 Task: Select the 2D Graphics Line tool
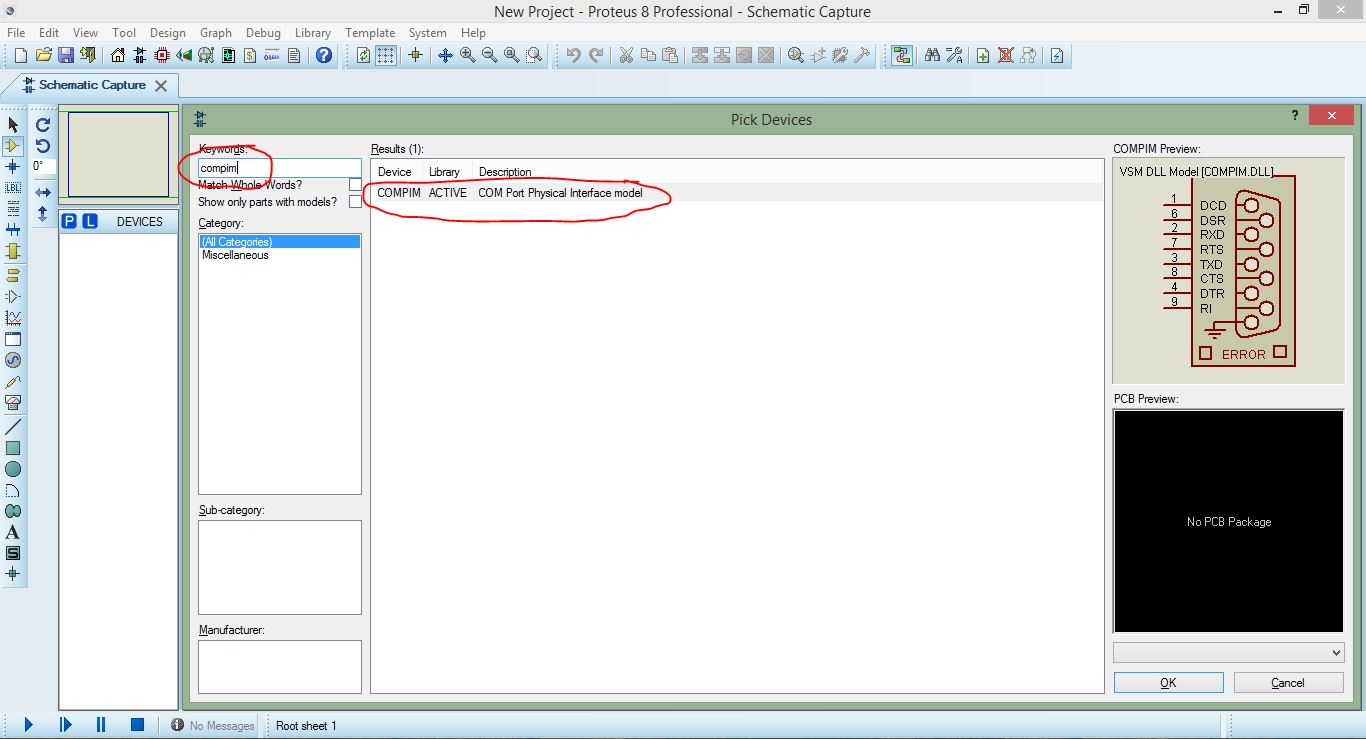(13, 427)
